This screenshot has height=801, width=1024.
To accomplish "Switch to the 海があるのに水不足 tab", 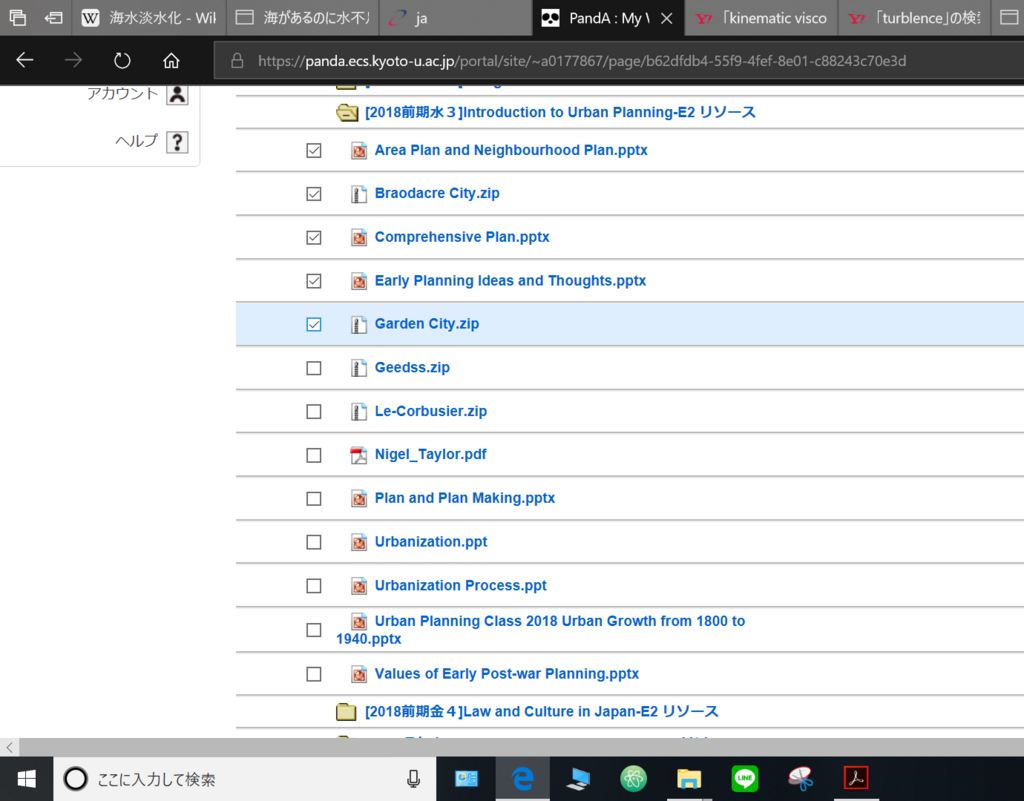I will click(303, 18).
